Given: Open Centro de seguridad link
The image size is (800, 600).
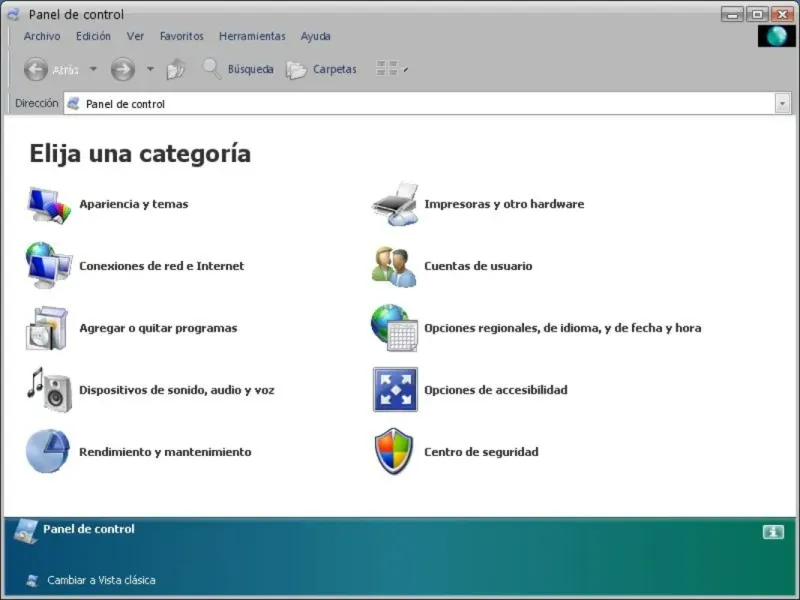Looking at the screenshot, I should [x=481, y=452].
